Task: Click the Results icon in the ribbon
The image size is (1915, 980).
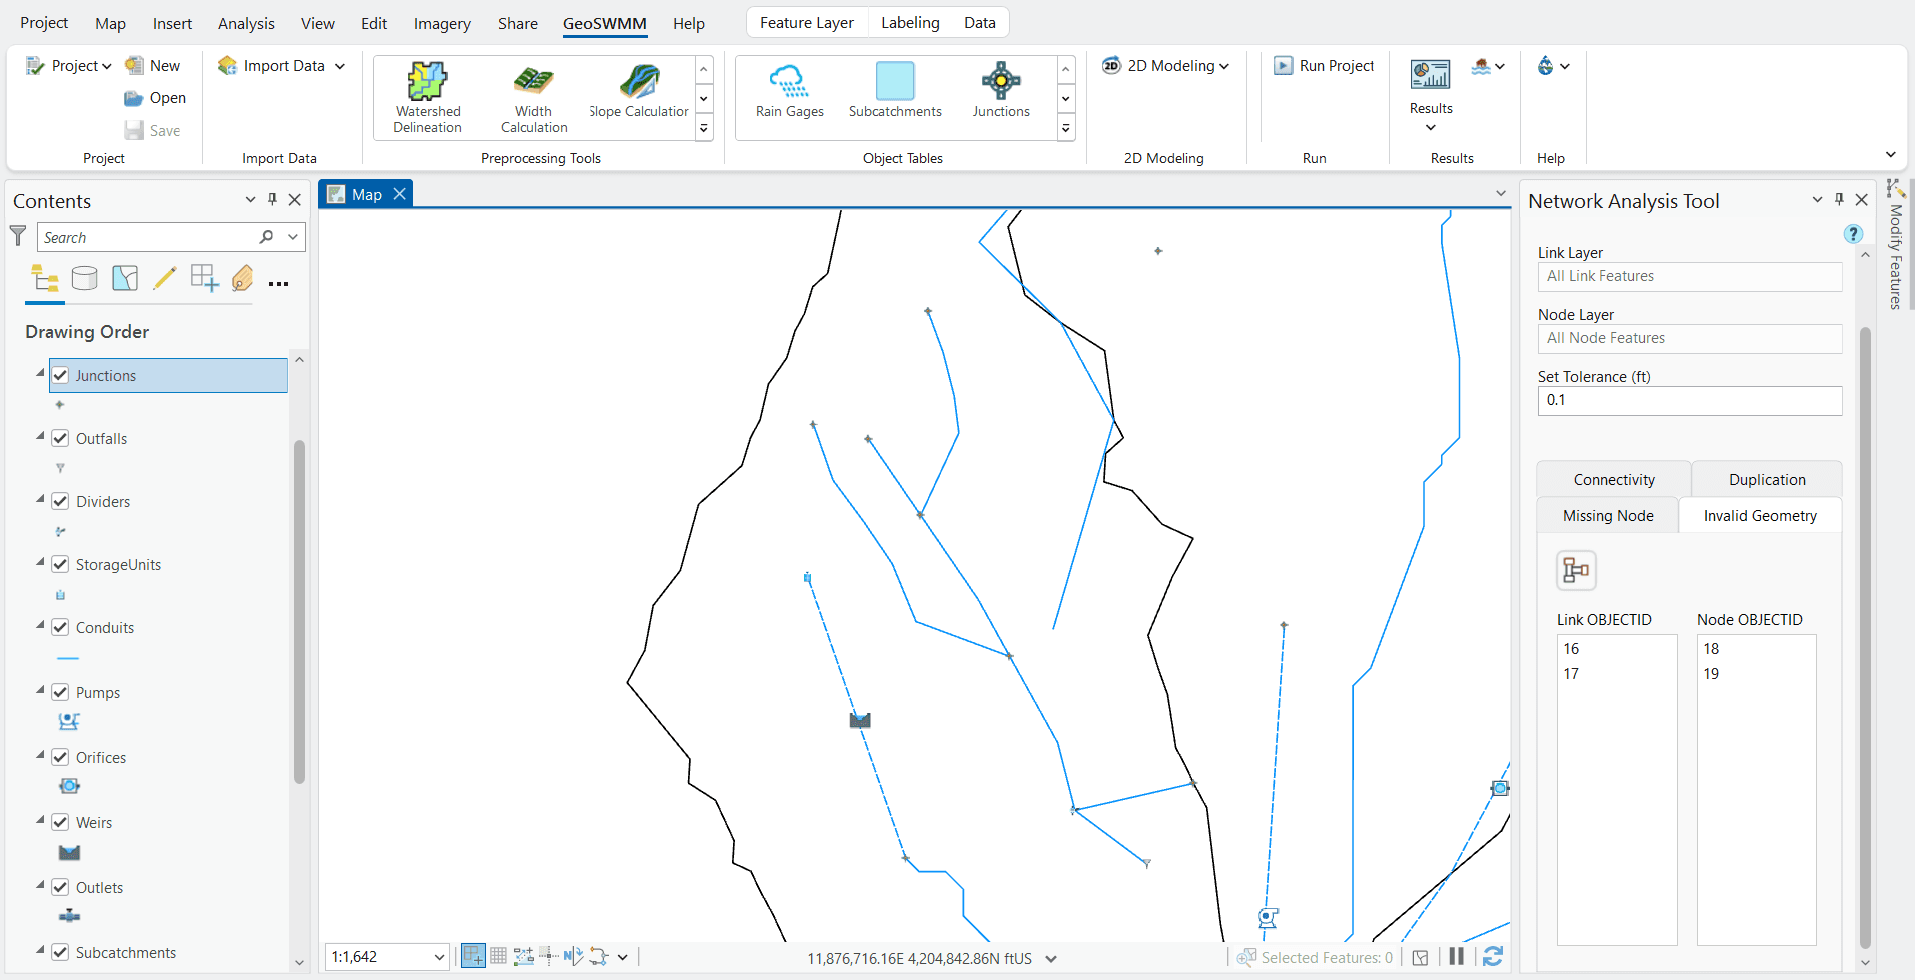Action: [1430, 75]
